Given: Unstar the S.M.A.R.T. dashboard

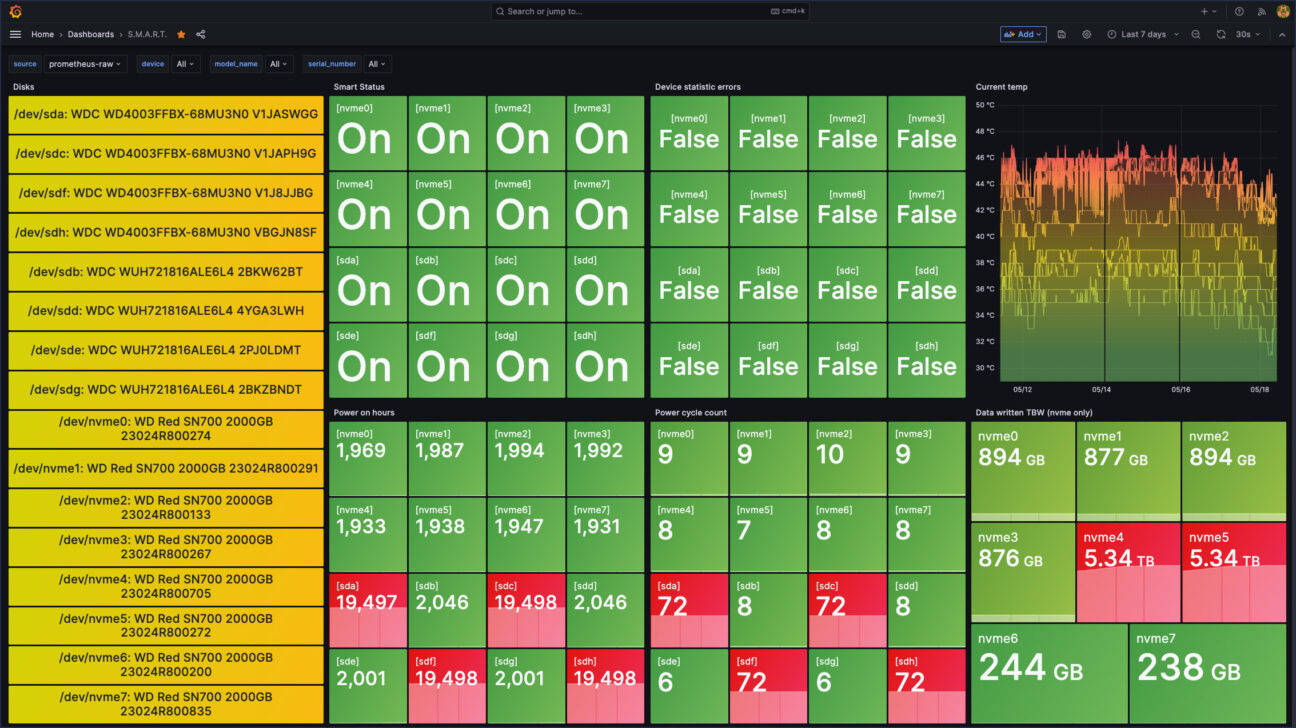Looking at the screenshot, I should 181,34.
